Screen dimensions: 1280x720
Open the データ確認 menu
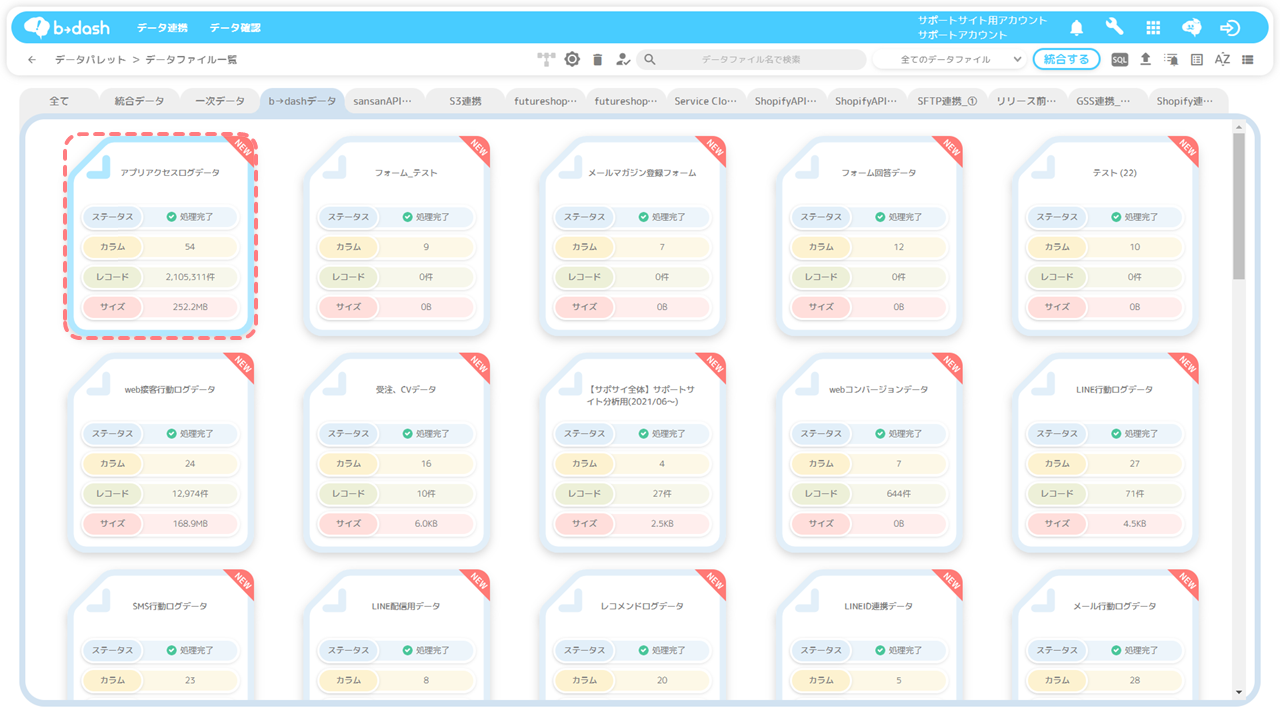pos(235,28)
